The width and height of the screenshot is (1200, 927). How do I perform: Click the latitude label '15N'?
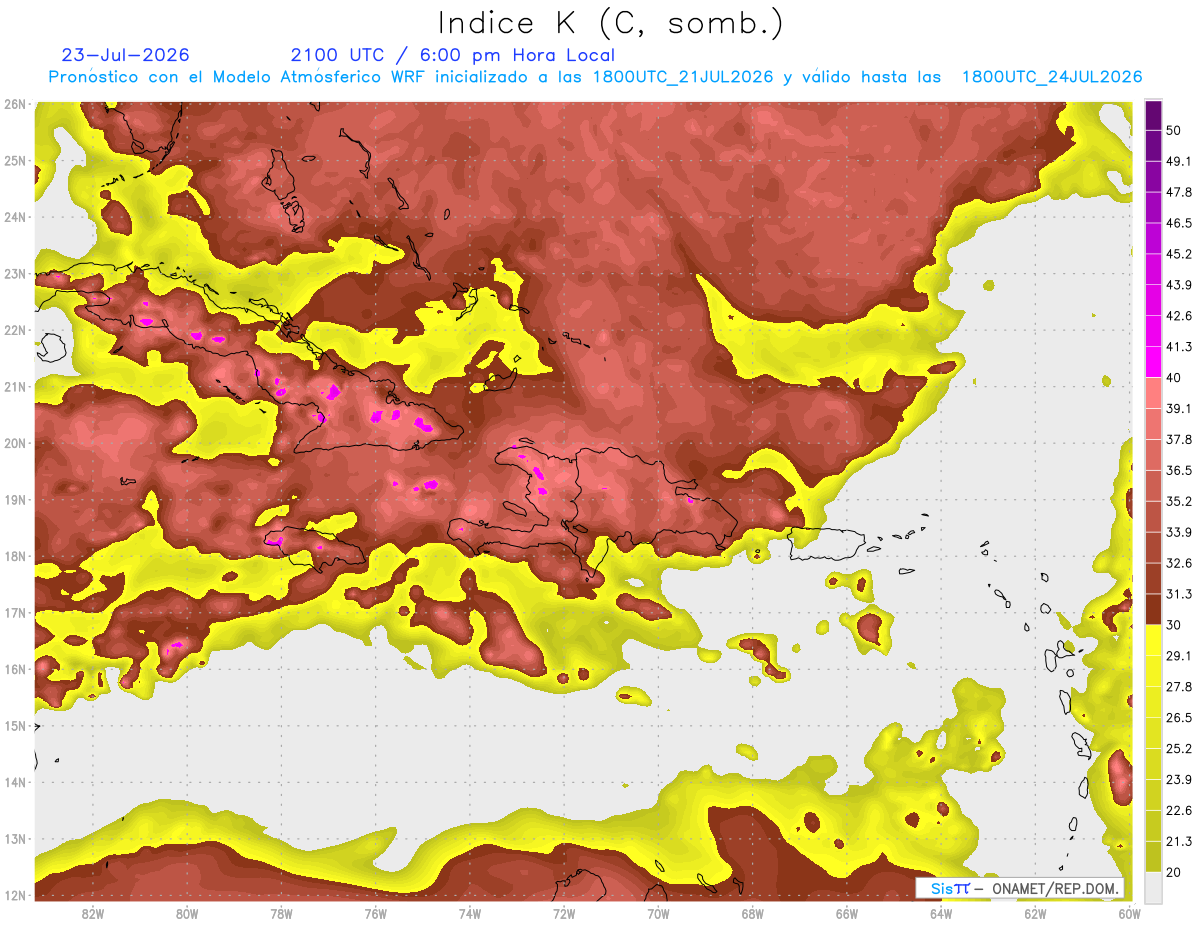tap(15, 725)
